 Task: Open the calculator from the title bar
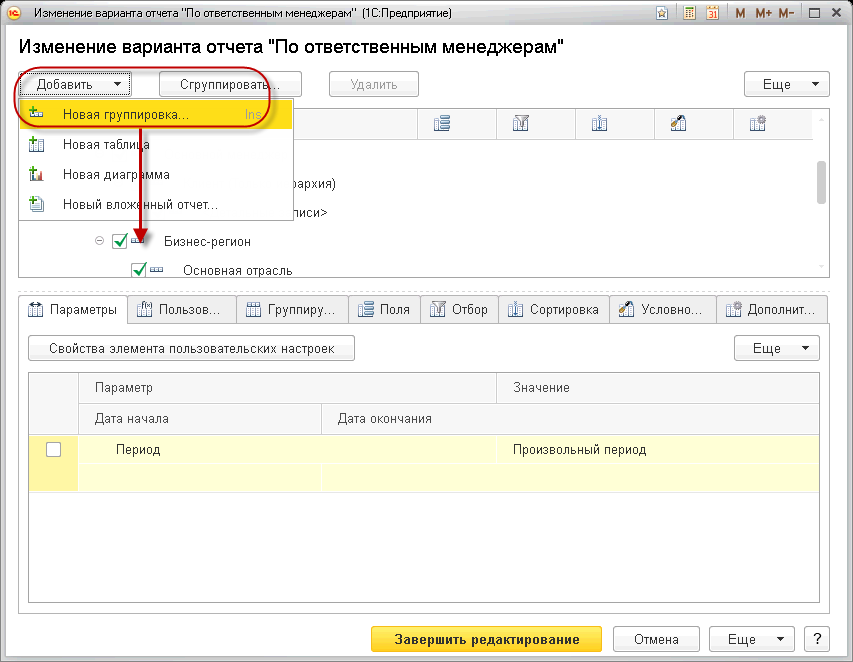point(690,14)
